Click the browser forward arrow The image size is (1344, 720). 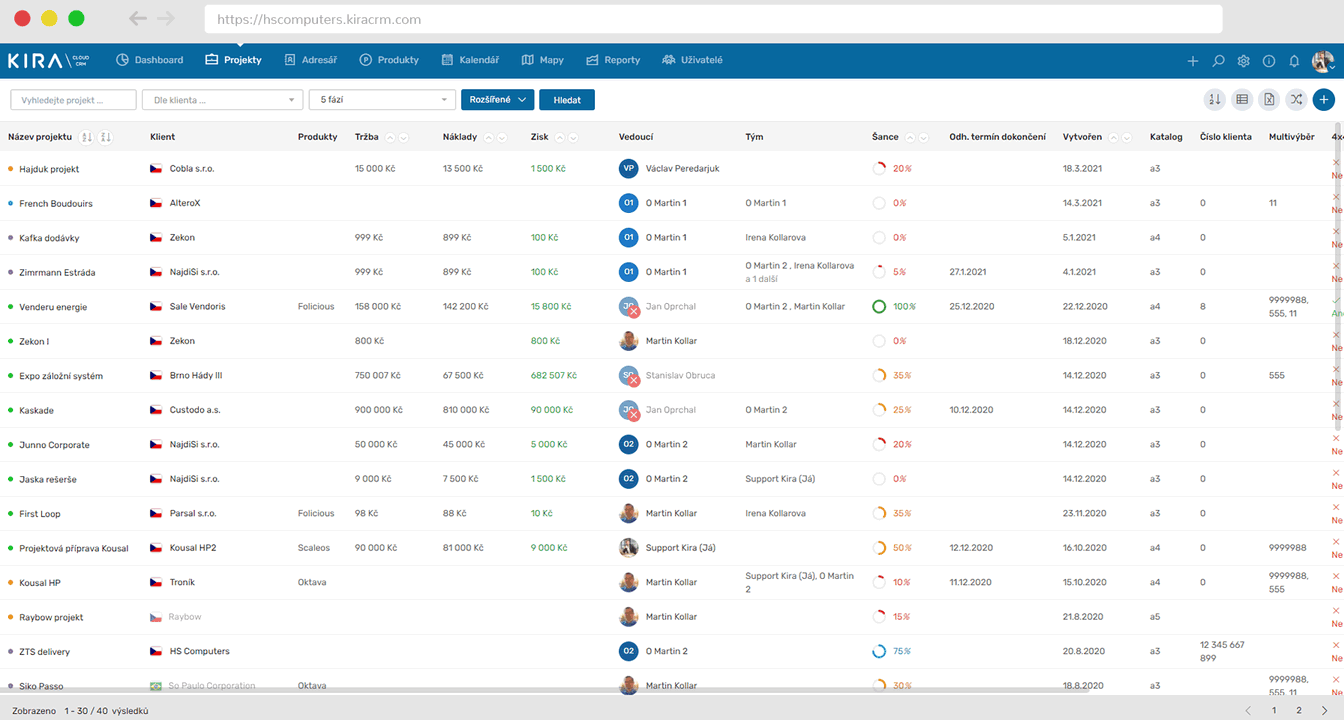[x=166, y=19]
